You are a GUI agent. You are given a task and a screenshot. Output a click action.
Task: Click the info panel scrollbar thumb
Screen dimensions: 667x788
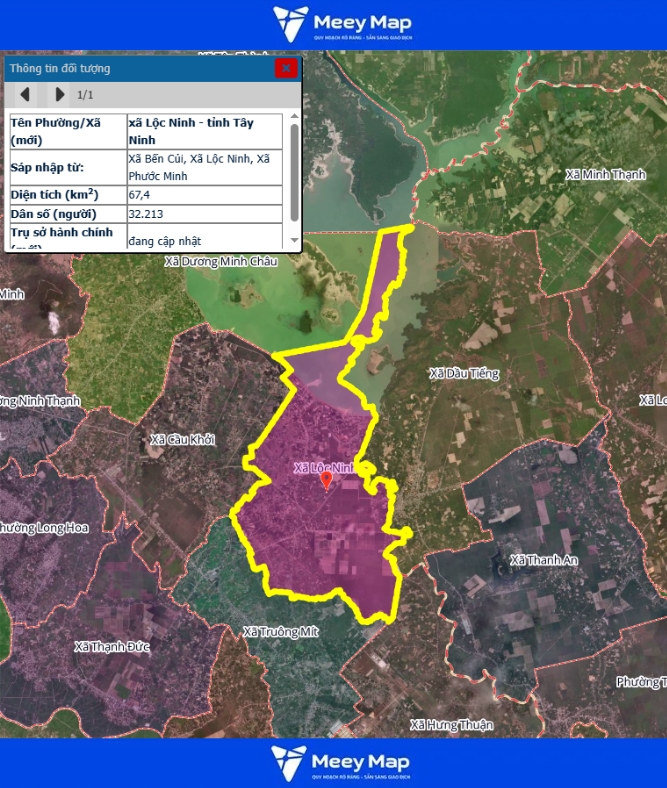click(x=294, y=172)
